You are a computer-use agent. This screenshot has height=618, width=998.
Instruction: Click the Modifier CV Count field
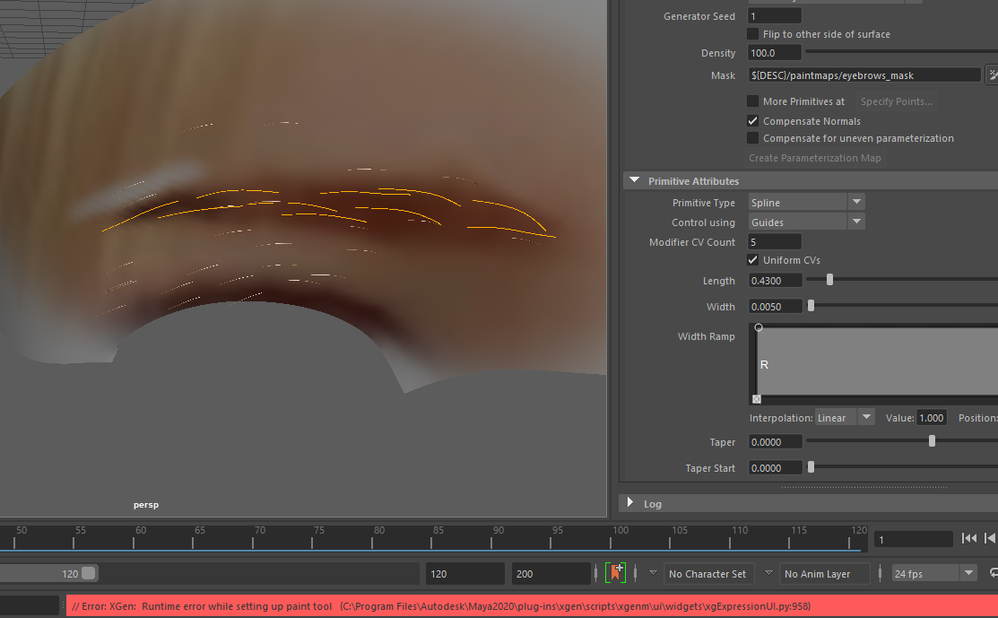[x=775, y=242]
